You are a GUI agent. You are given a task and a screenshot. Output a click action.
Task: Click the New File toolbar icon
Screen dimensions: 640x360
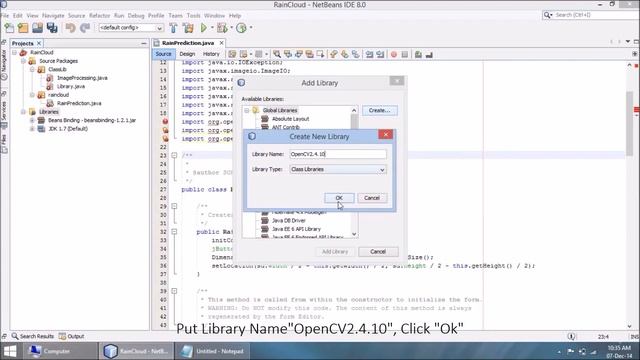[x=9, y=28]
